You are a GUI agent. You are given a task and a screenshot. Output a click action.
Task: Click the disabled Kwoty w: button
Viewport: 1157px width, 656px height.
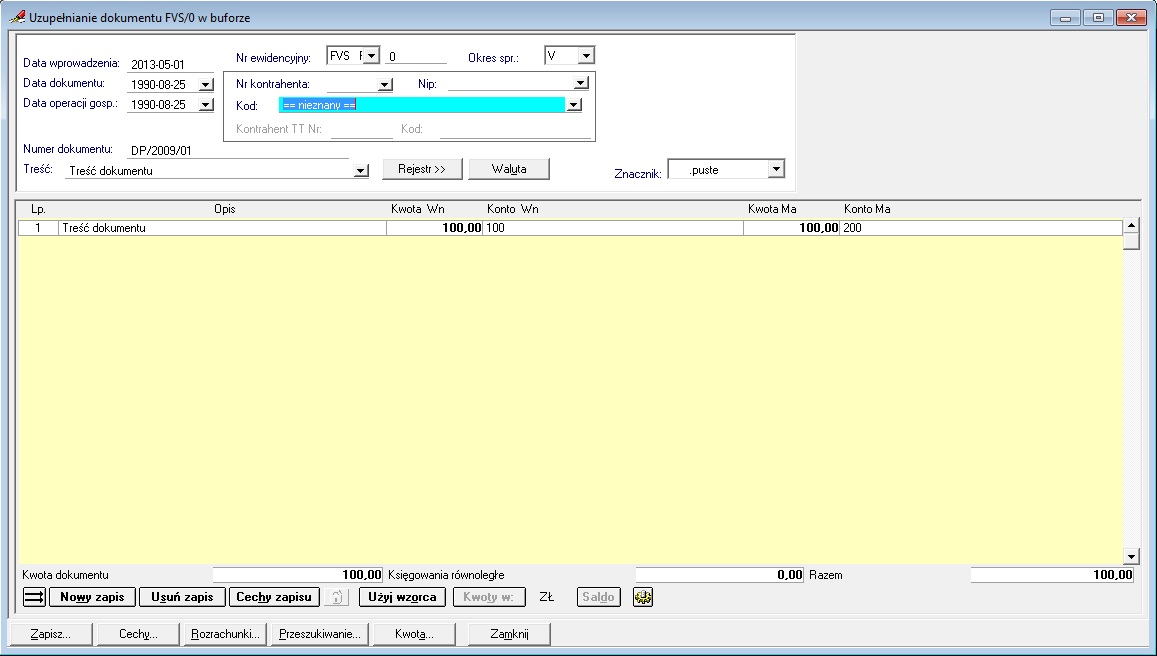pos(488,597)
